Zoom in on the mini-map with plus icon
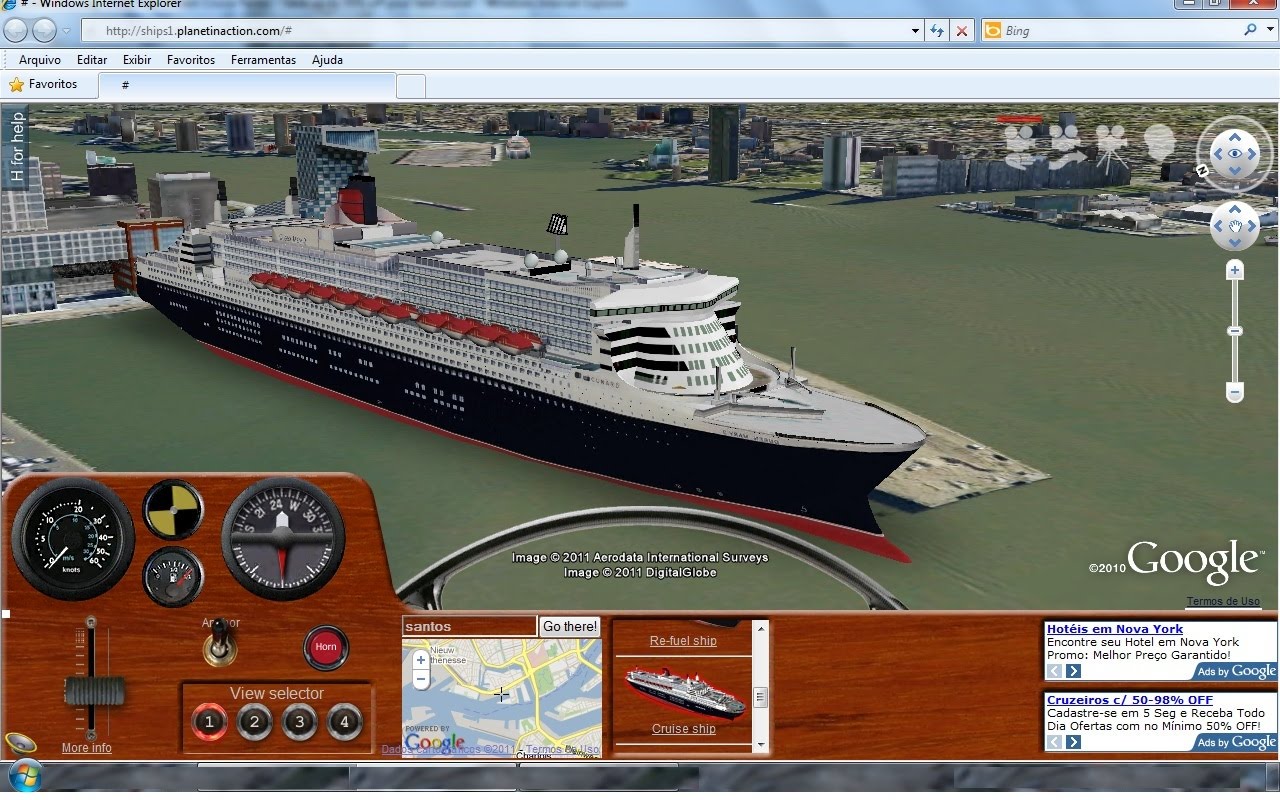1280x800 pixels. pyautogui.click(x=421, y=658)
